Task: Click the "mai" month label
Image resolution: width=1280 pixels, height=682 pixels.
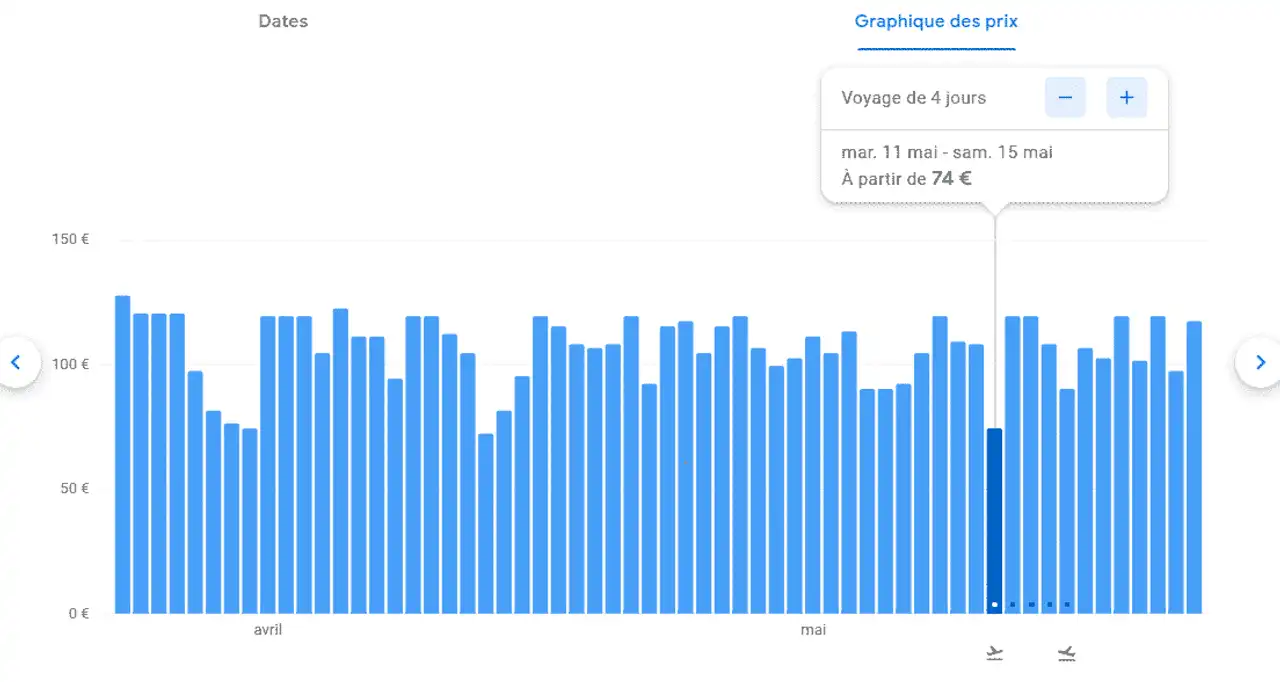Action: click(813, 630)
